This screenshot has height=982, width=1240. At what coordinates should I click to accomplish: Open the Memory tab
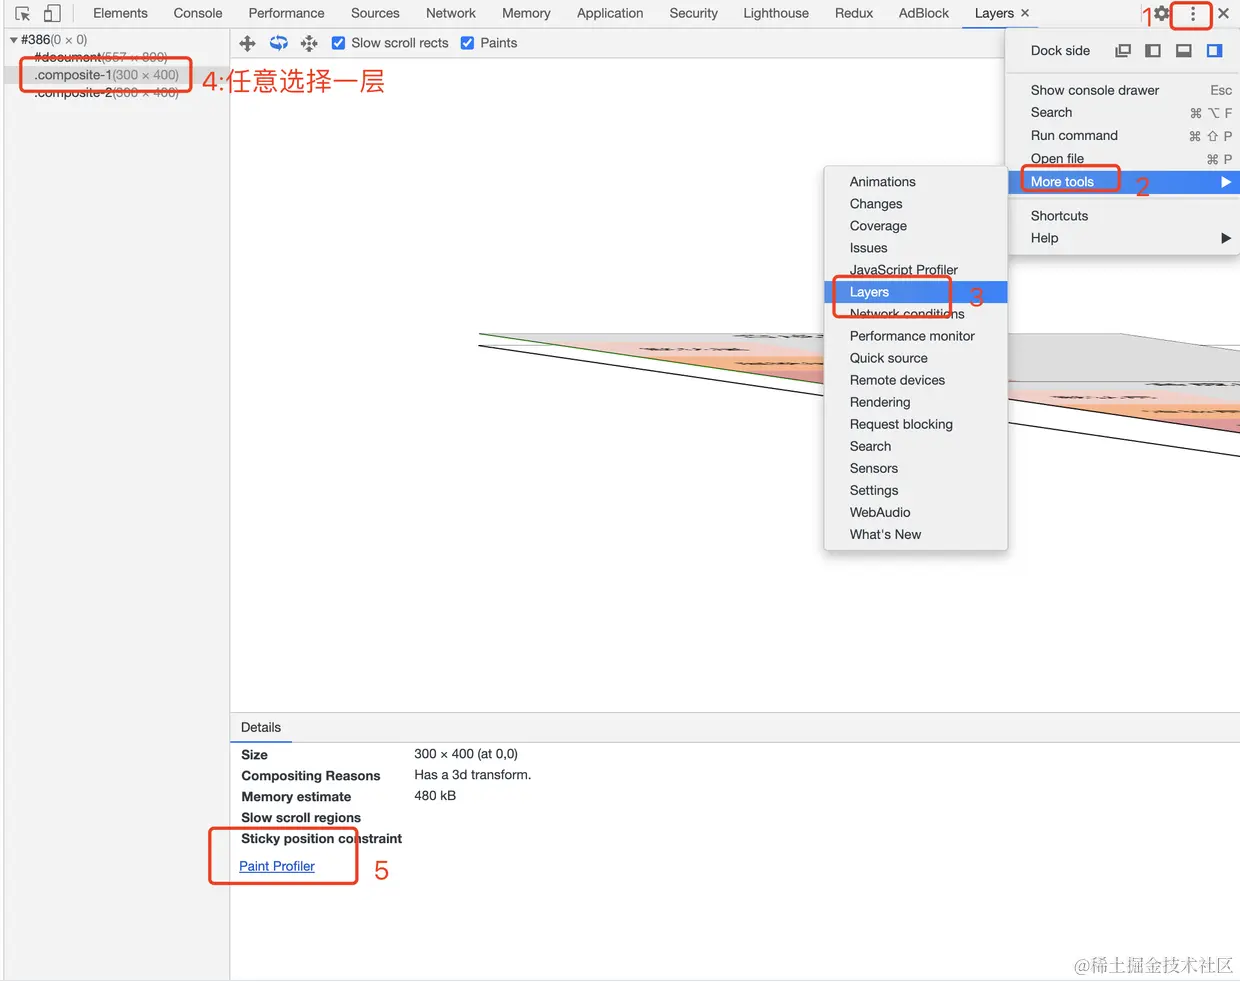pos(526,13)
